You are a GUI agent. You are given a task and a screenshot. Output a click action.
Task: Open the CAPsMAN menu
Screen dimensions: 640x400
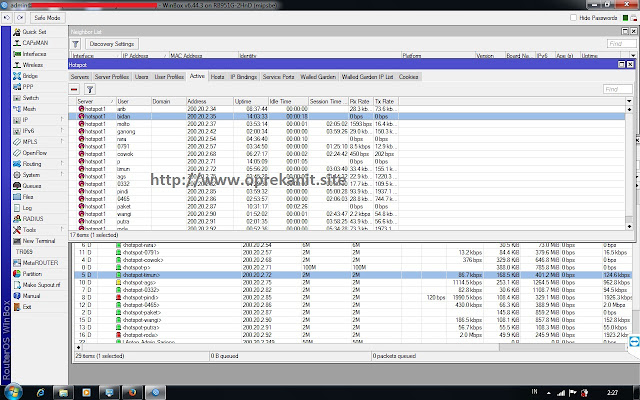pos(35,43)
